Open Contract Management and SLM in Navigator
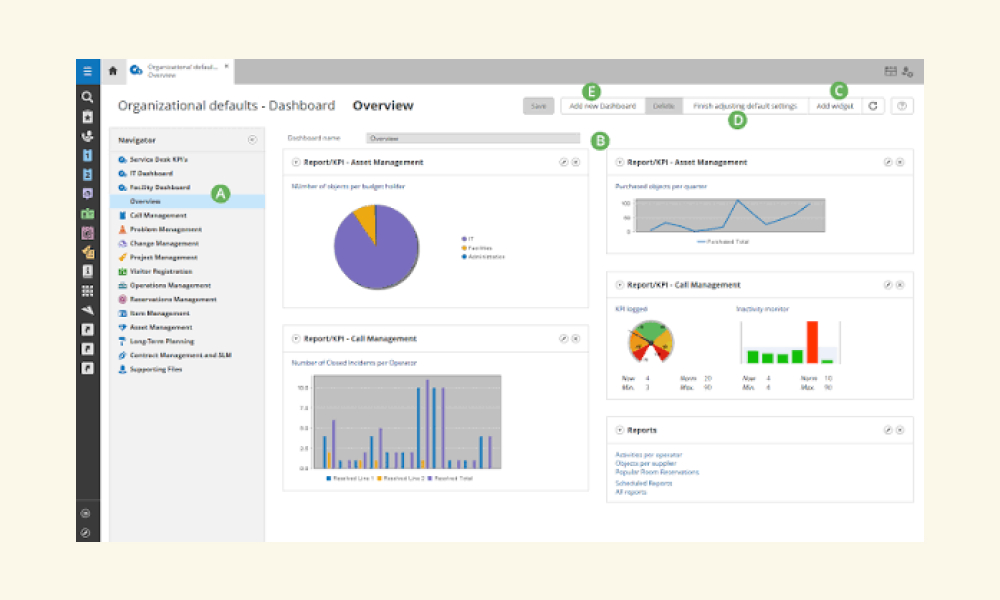Image resolution: width=1000 pixels, height=600 pixels. coord(180,356)
